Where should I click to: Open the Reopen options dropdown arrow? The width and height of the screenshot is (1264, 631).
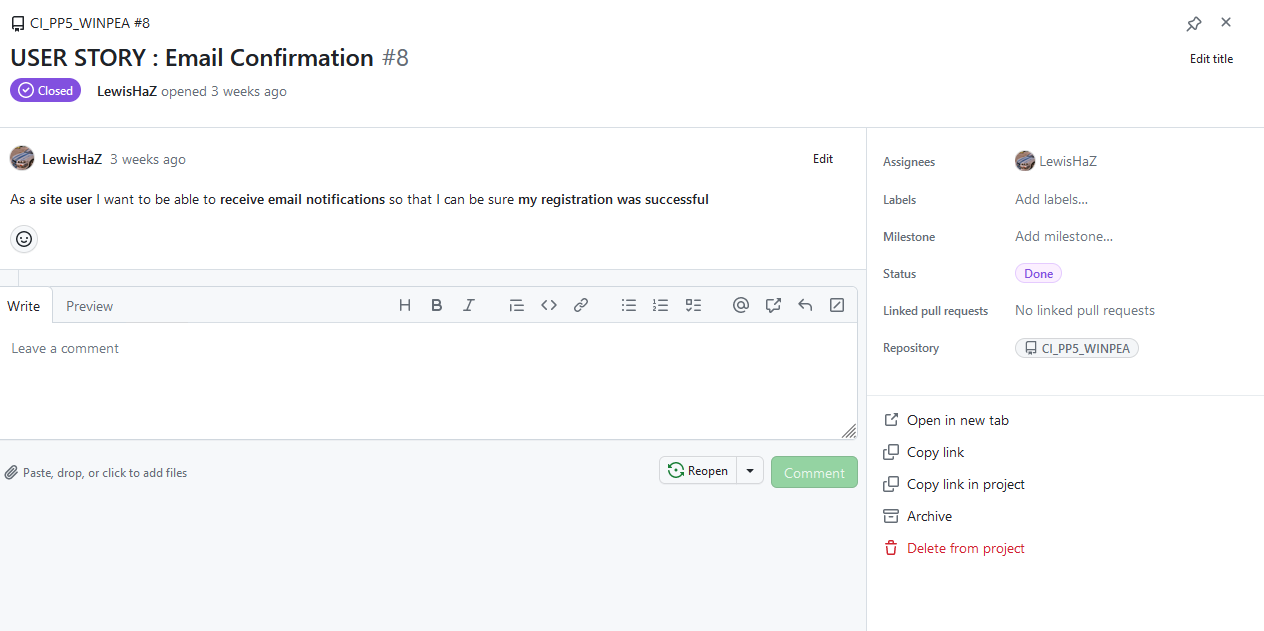(750, 471)
